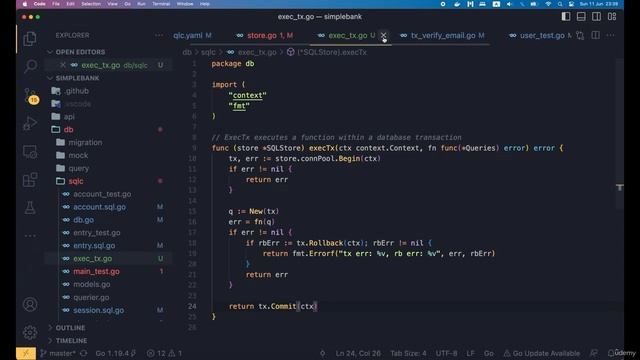Open the Terminal menu
This screenshot has height=360, width=640.
pos(161,4)
